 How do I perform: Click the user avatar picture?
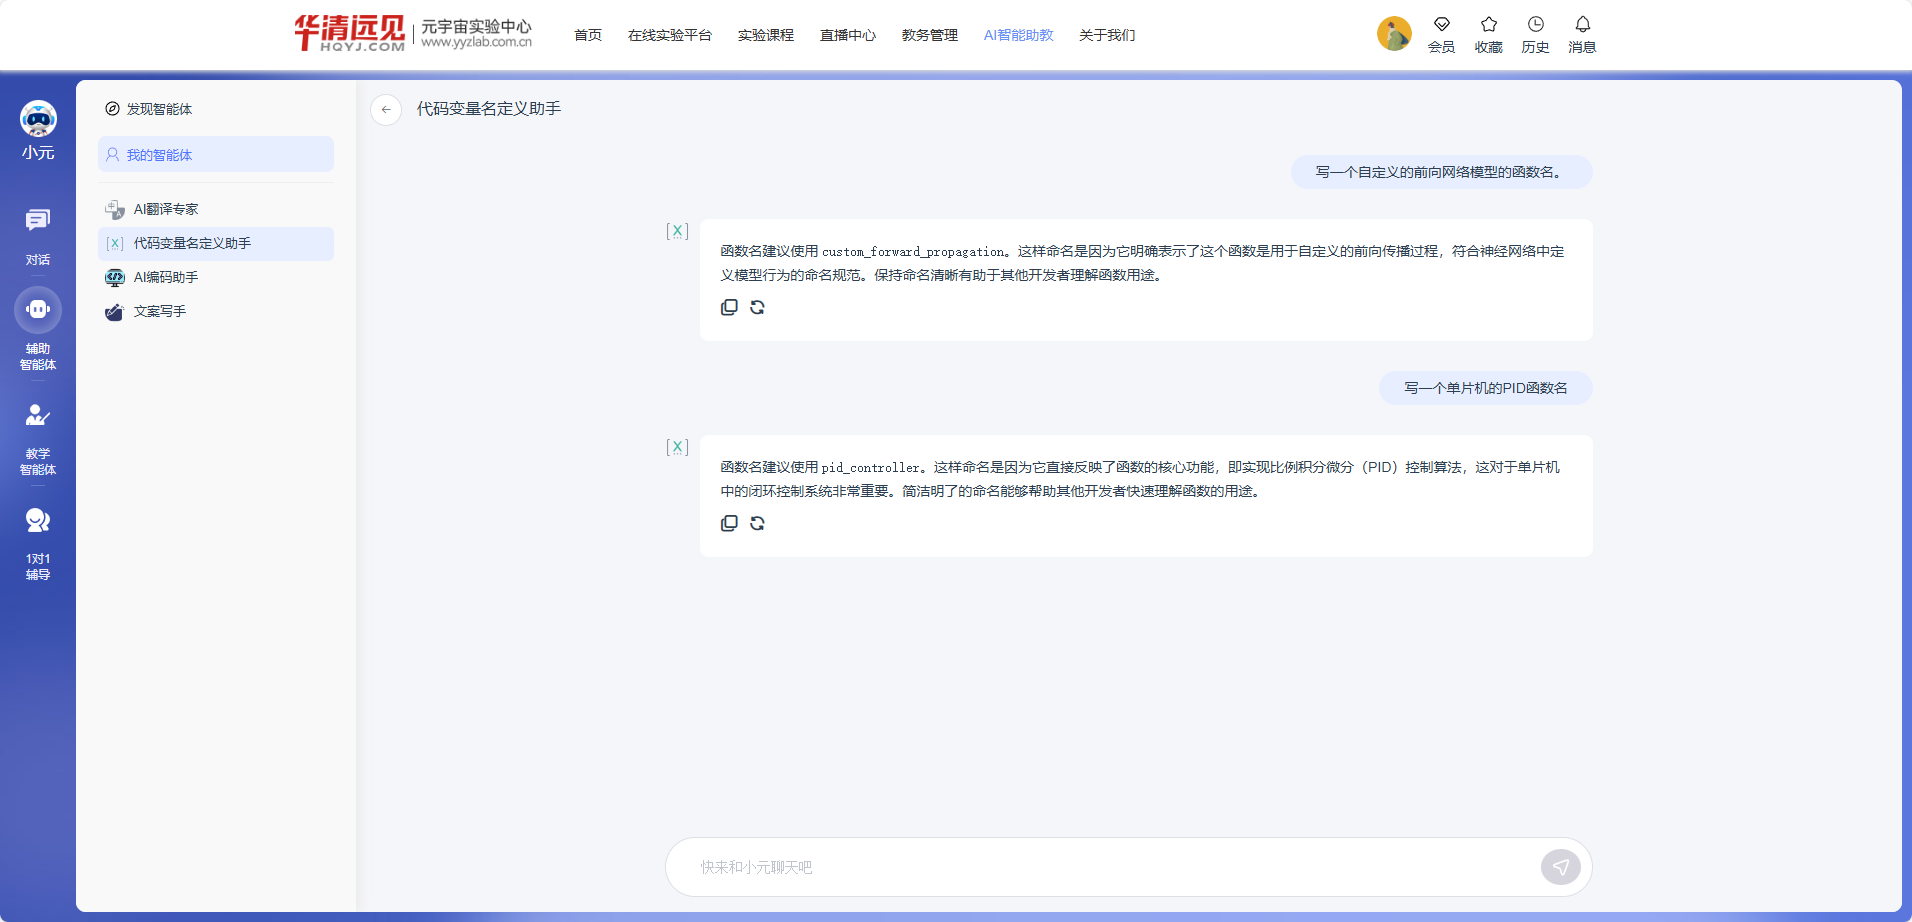tap(1394, 34)
